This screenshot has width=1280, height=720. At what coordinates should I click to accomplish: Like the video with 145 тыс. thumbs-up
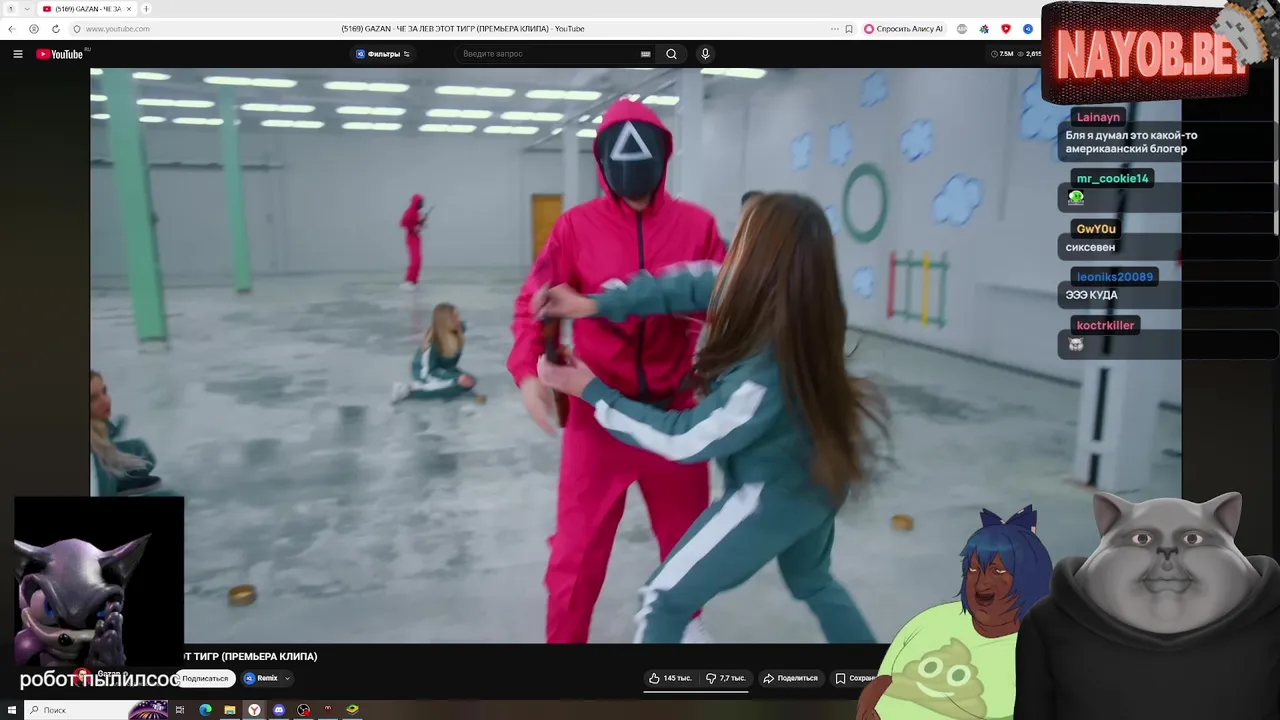point(670,678)
